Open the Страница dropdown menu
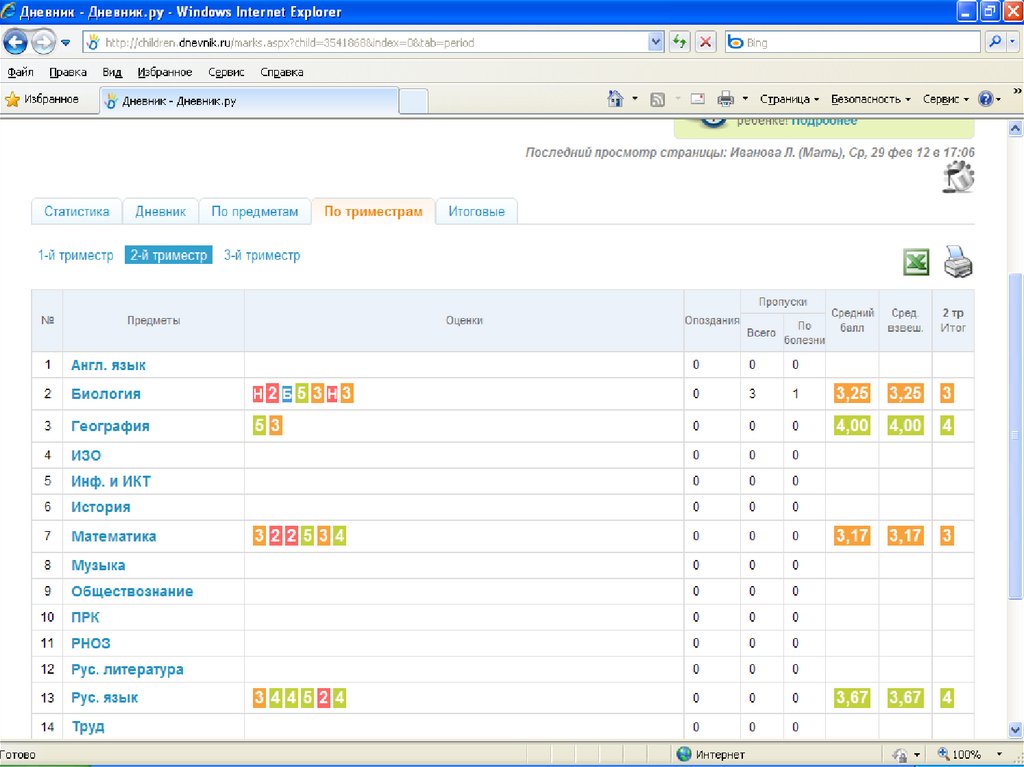This screenshot has height=767, width=1024. (x=789, y=99)
